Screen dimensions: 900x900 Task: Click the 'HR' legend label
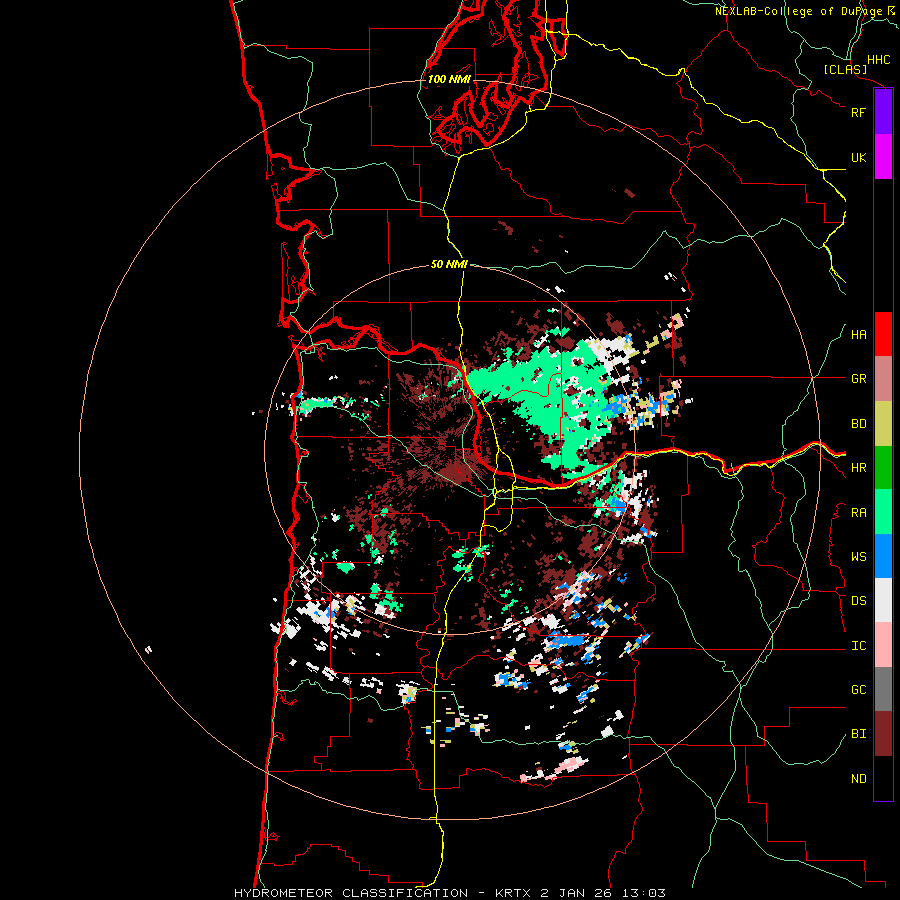(x=858, y=468)
